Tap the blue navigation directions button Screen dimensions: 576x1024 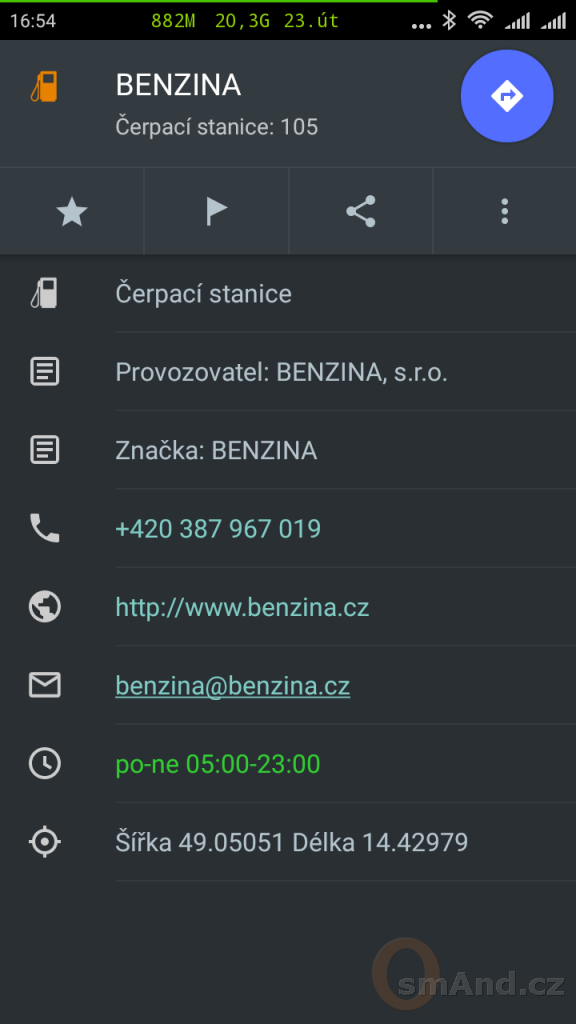507,96
